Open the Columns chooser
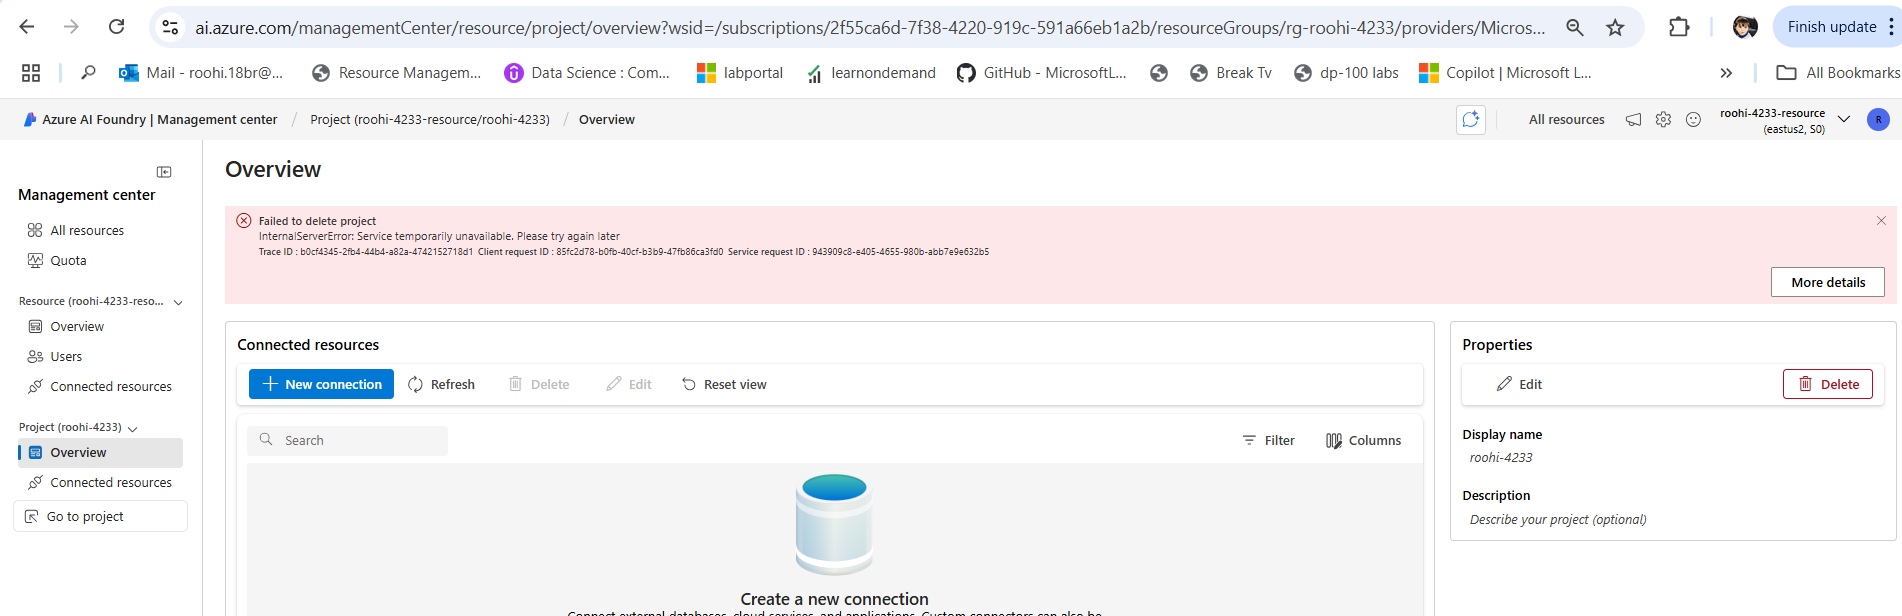This screenshot has height=616, width=1902. 1363,440
